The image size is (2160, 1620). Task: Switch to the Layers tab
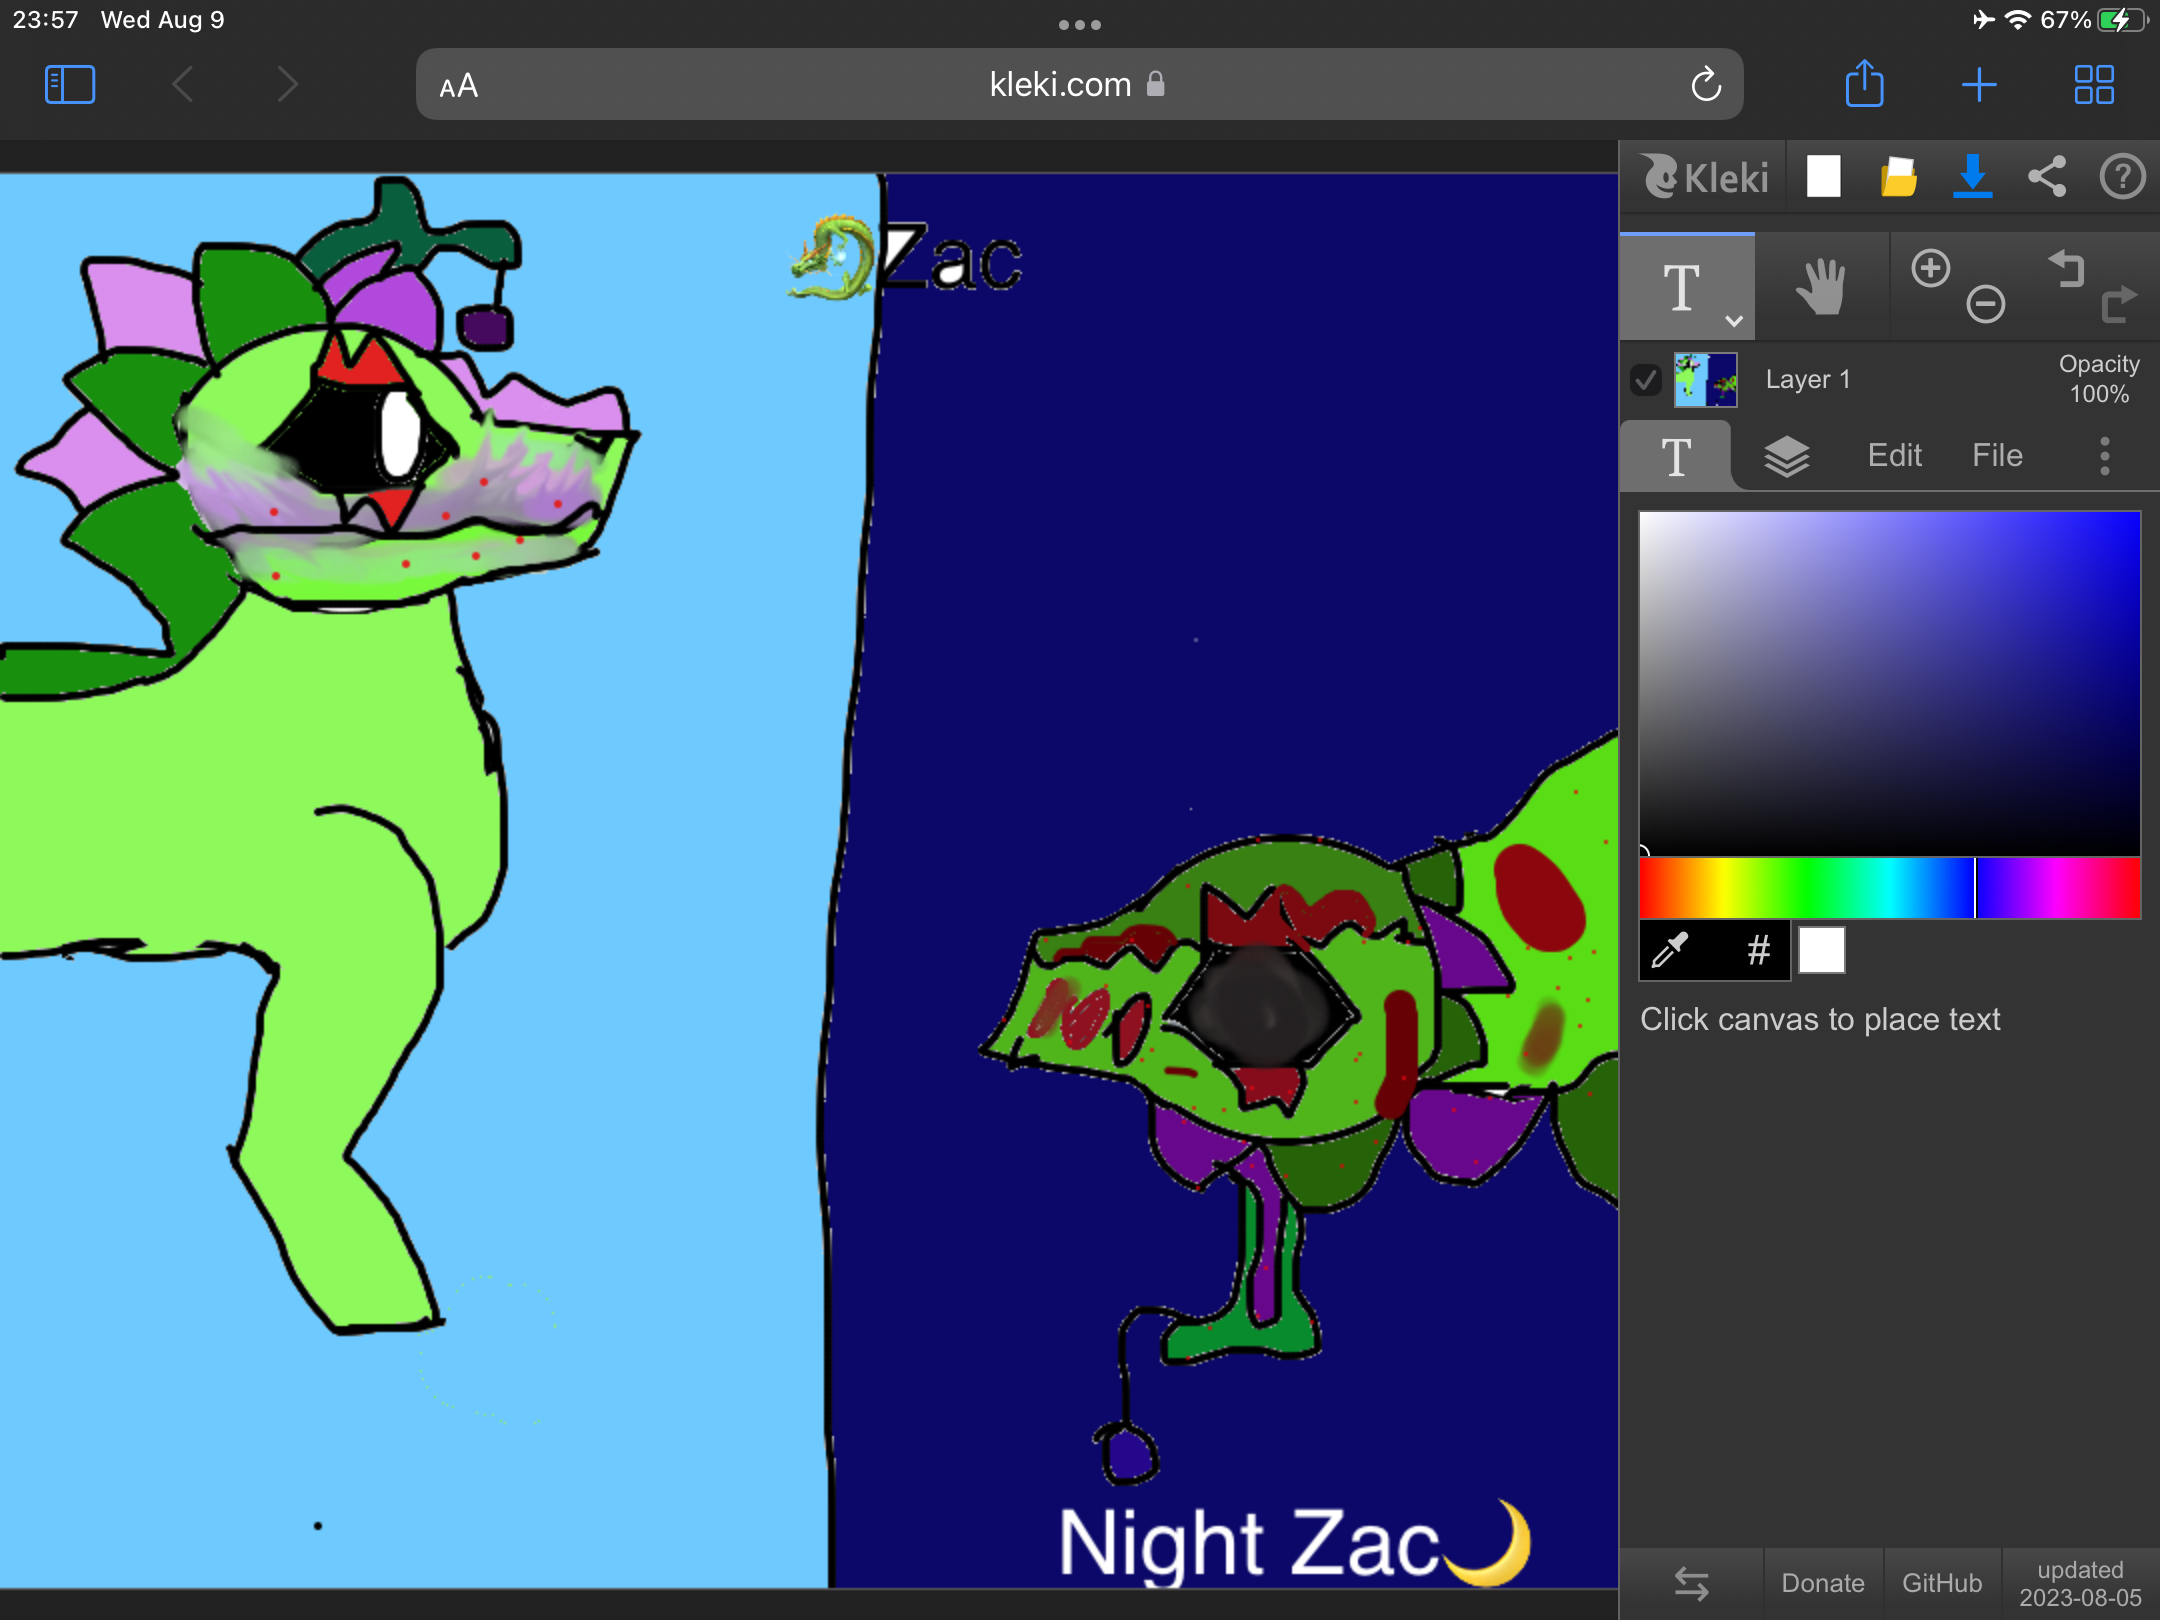click(x=1787, y=456)
